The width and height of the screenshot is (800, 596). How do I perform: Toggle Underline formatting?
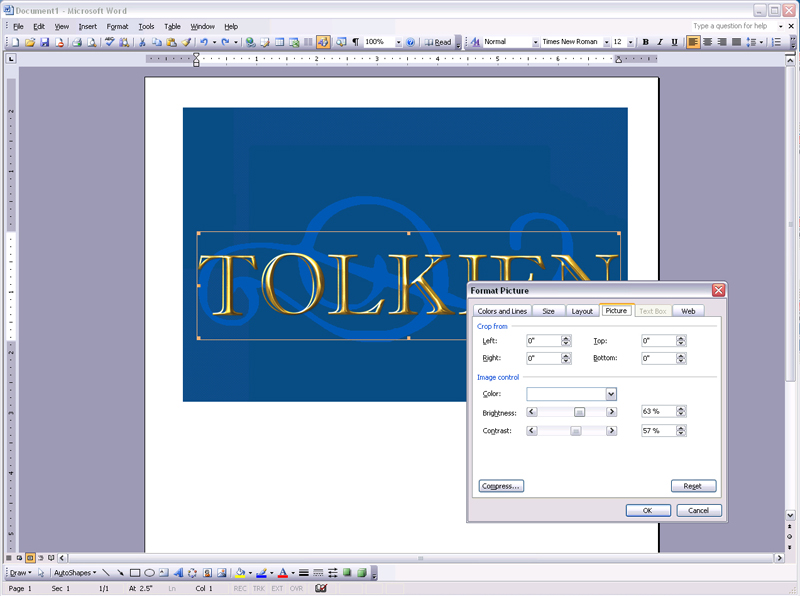coord(674,42)
